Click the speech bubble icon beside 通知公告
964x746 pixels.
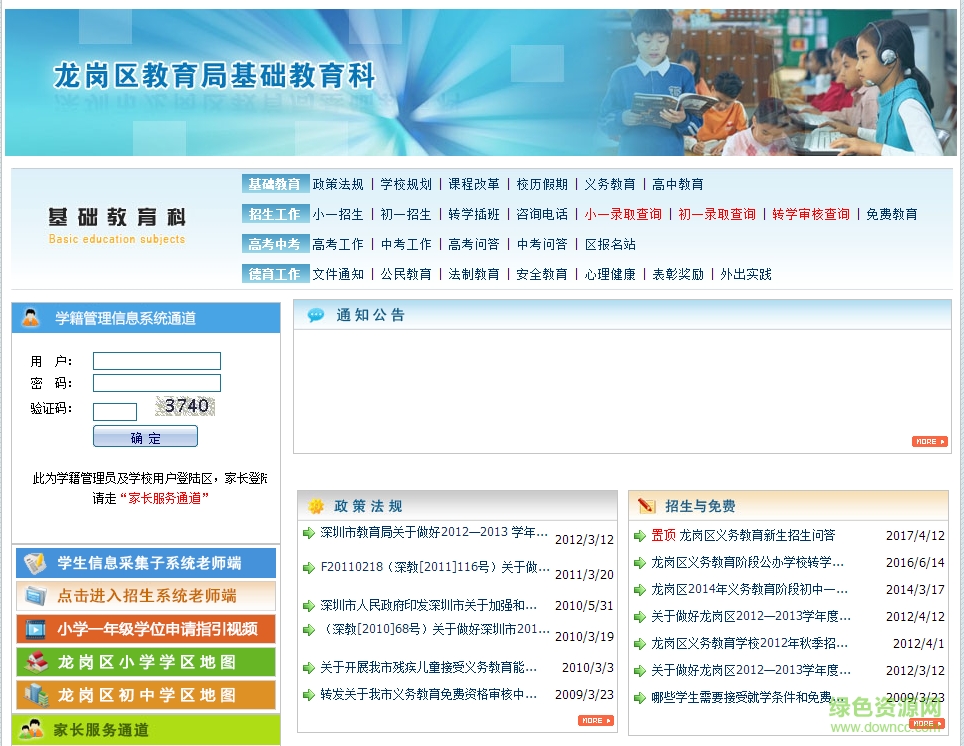pyautogui.click(x=315, y=315)
